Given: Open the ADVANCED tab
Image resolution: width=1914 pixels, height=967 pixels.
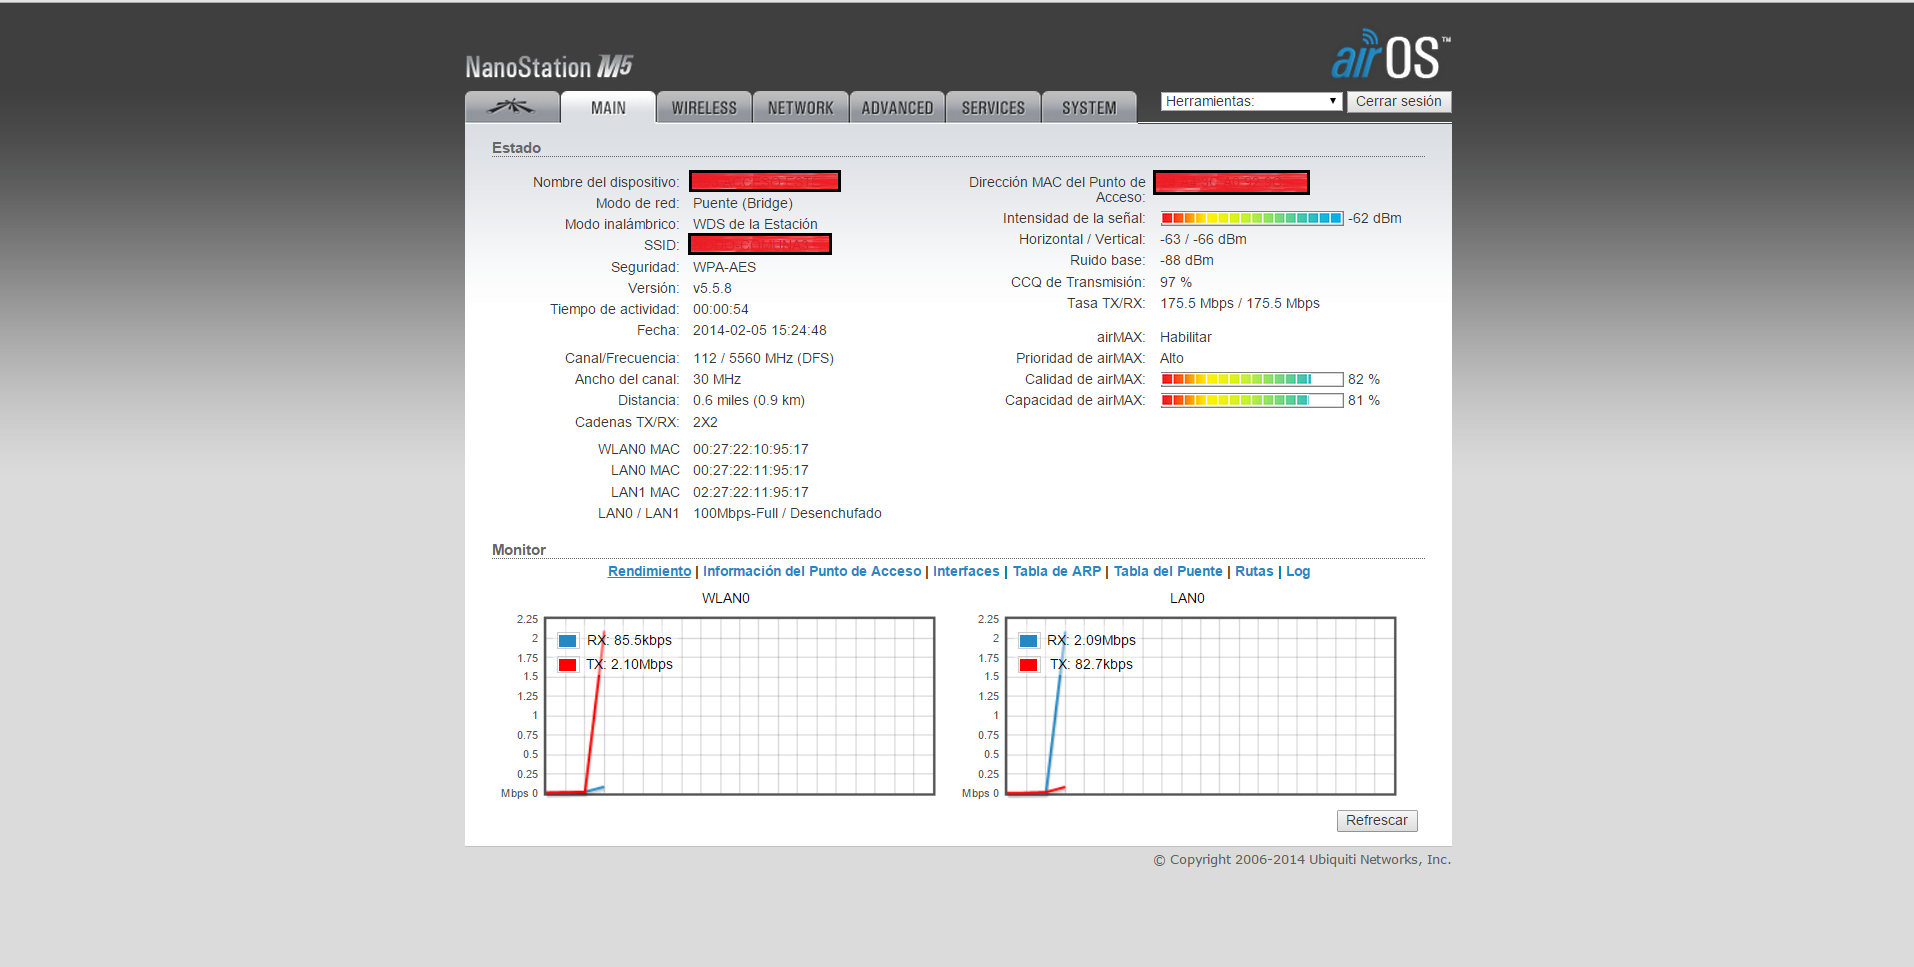Looking at the screenshot, I should pyautogui.click(x=897, y=108).
